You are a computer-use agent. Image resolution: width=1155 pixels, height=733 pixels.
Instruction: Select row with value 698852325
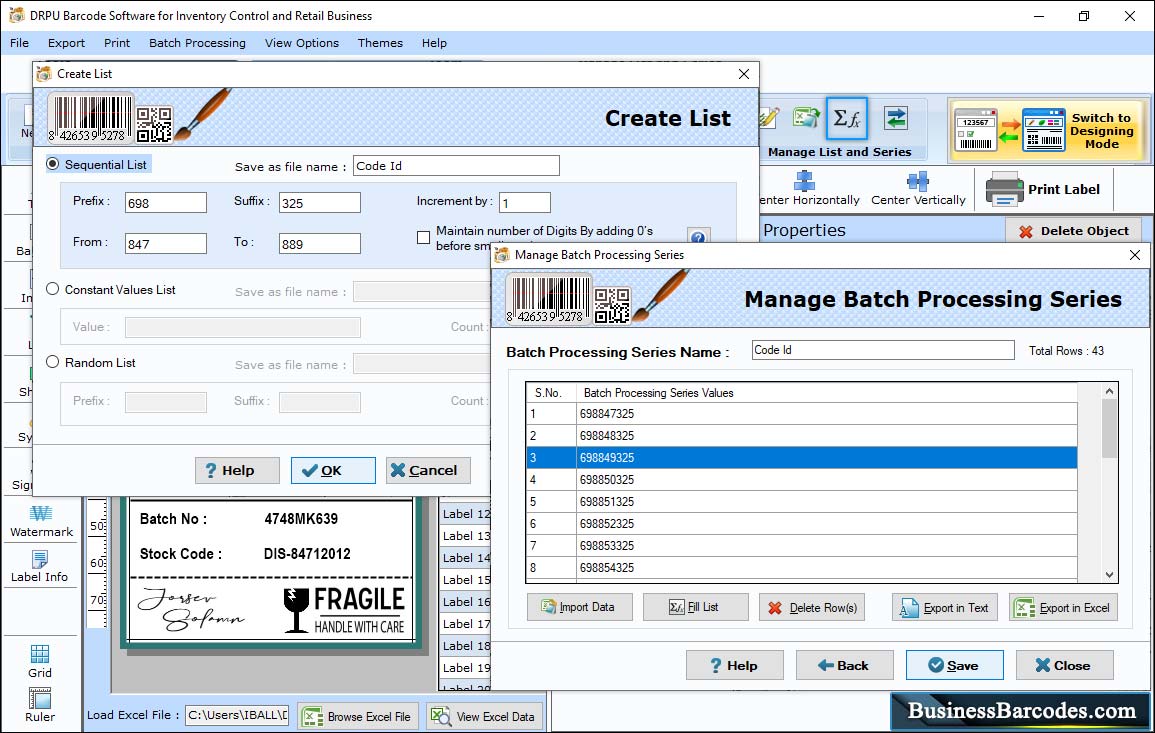pyautogui.click(x=801, y=524)
